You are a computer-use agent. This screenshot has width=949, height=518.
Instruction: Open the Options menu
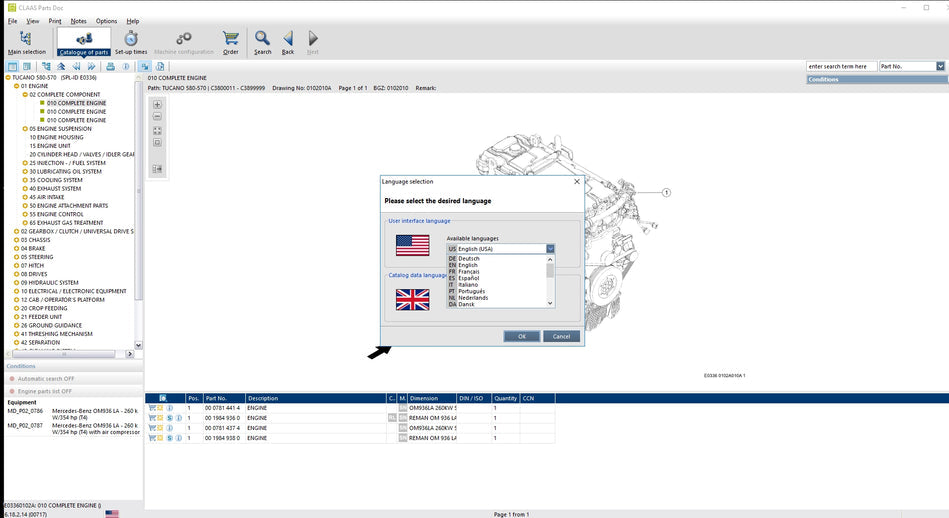pyautogui.click(x=106, y=20)
